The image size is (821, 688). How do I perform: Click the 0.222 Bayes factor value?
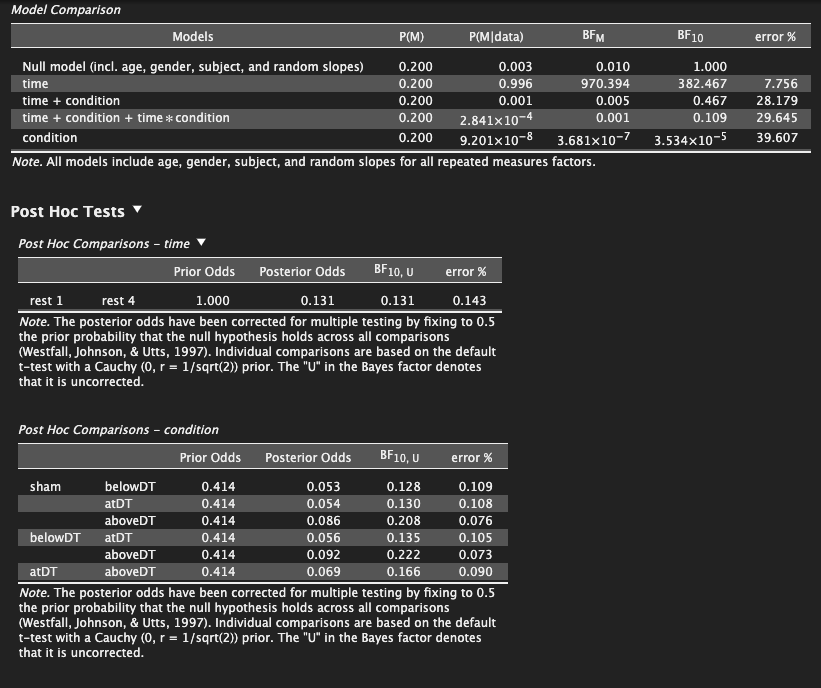tap(403, 555)
